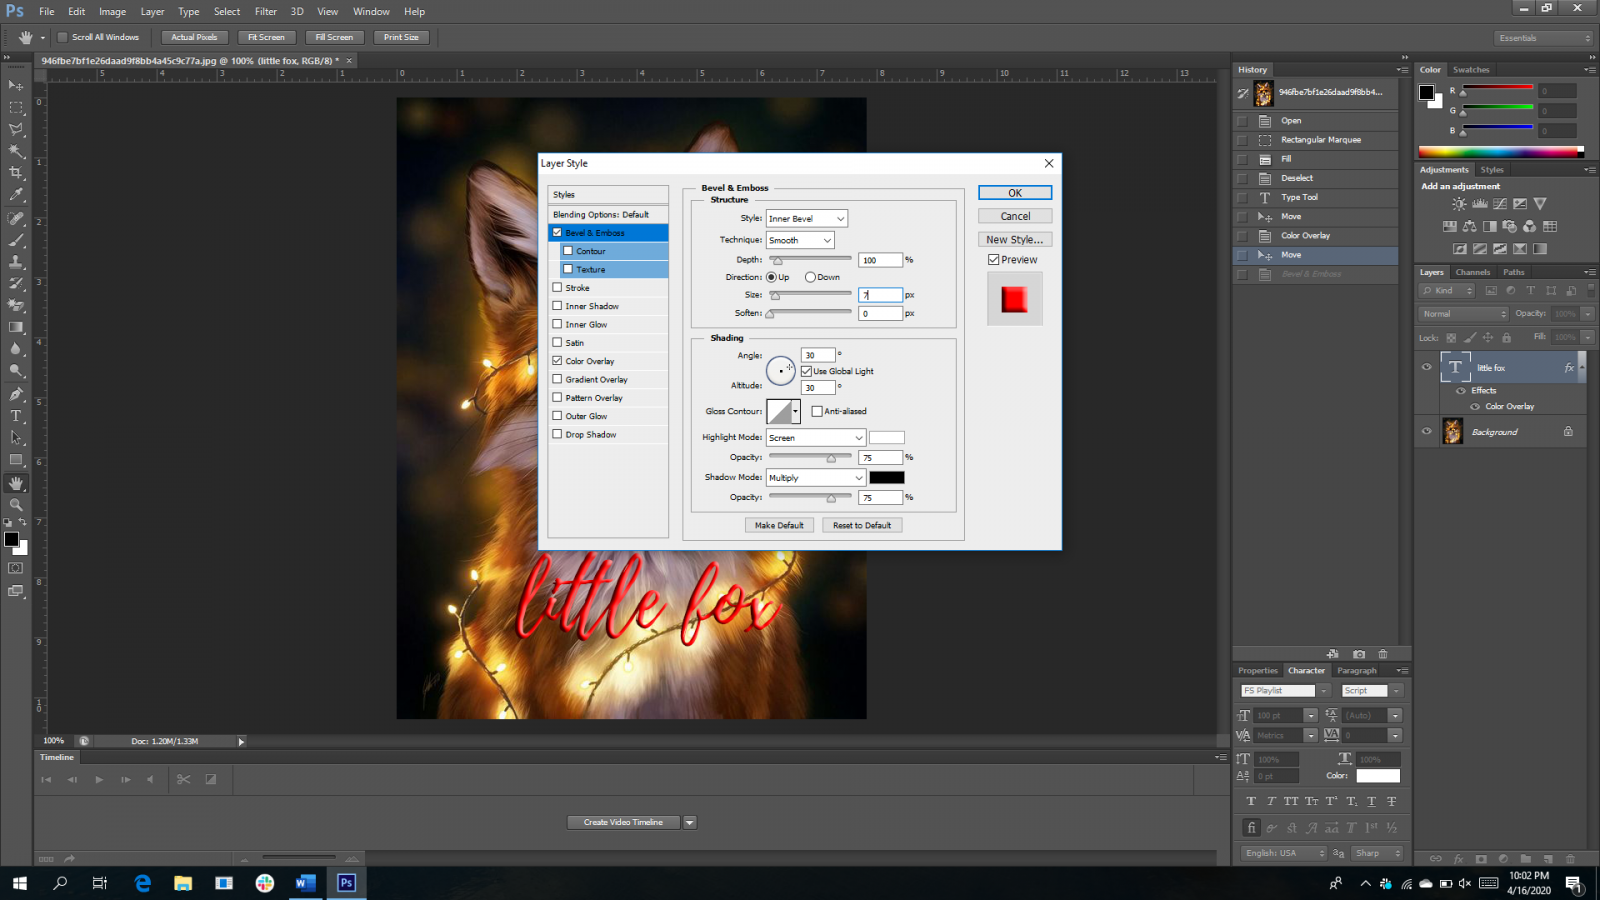Select the Horizontal Type tool
Viewport: 1600px width, 900px height.
pyautogui.click(x=16, y=416)
